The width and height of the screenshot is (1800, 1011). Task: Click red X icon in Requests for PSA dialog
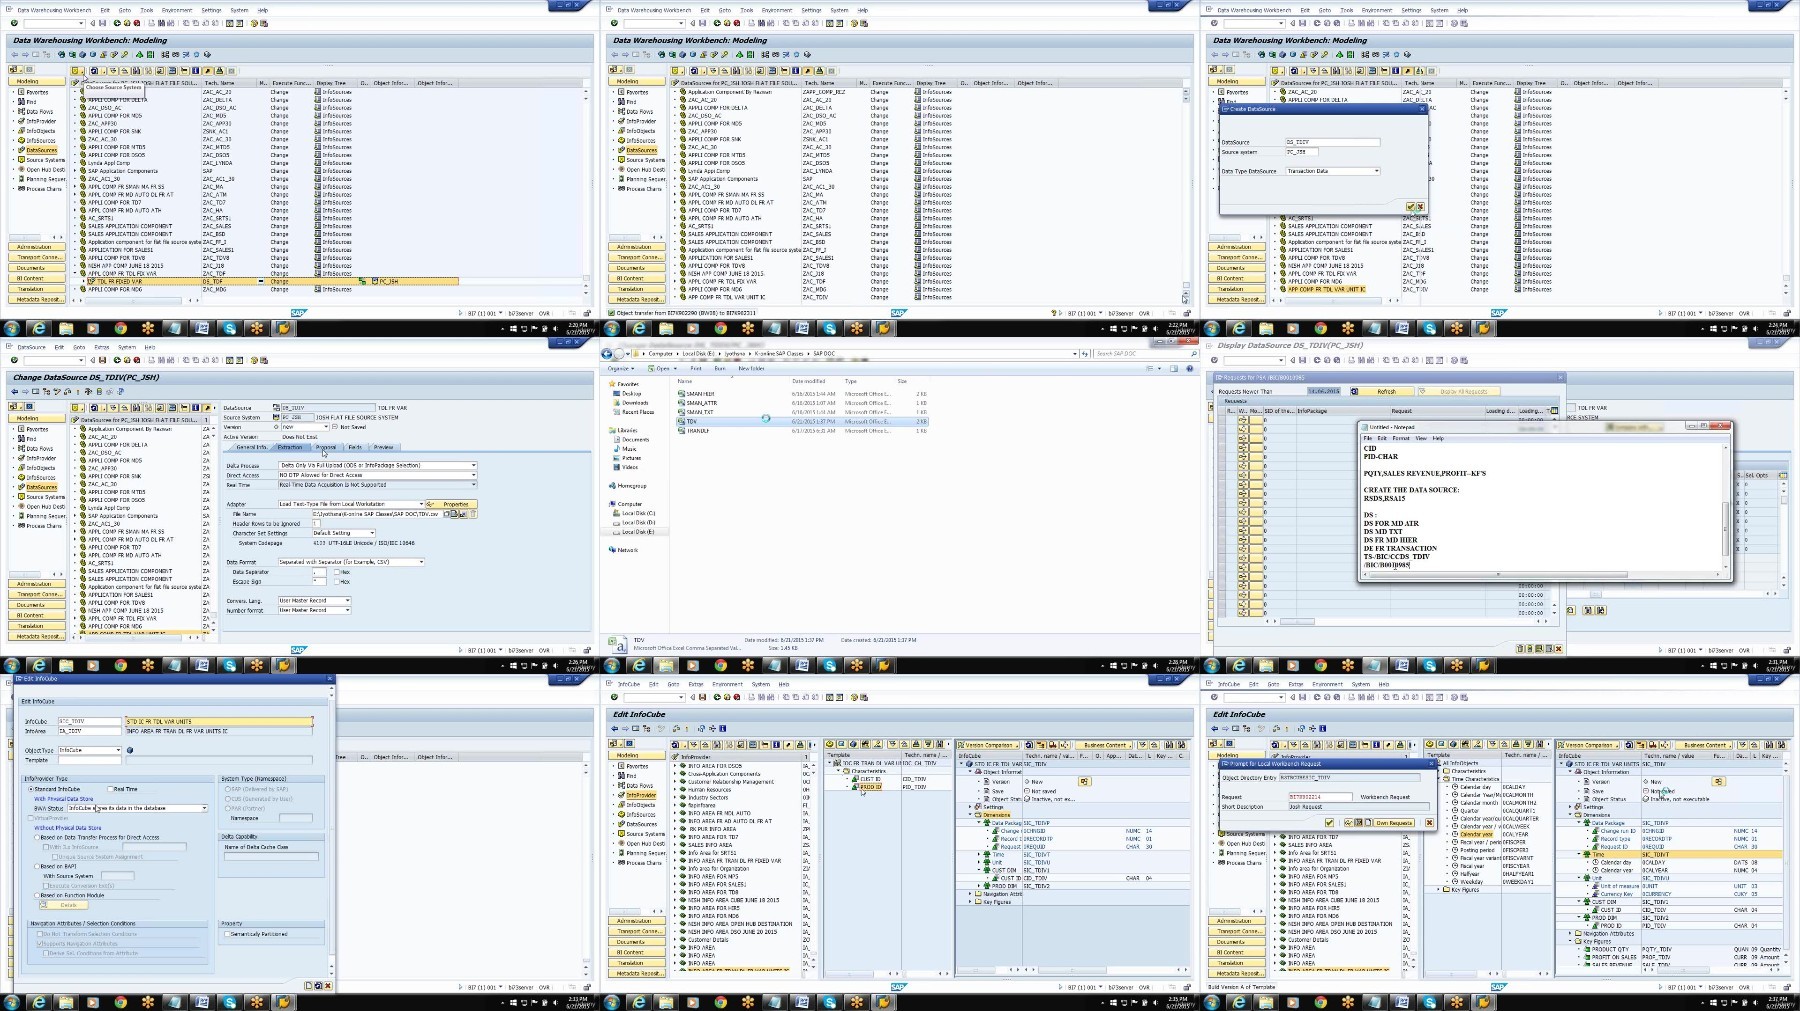pyautogui.click(x=1559, y=649)
